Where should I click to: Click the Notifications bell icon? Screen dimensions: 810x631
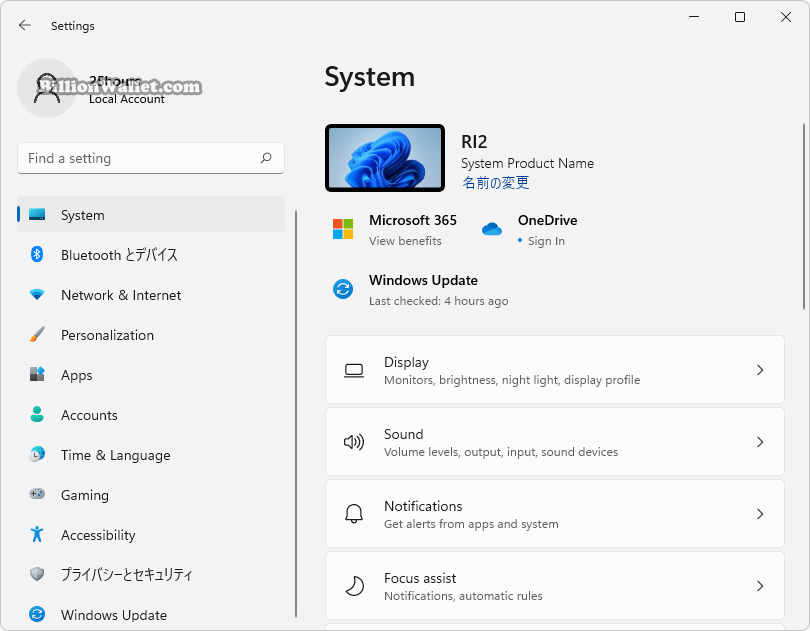[x=354, y=514]
